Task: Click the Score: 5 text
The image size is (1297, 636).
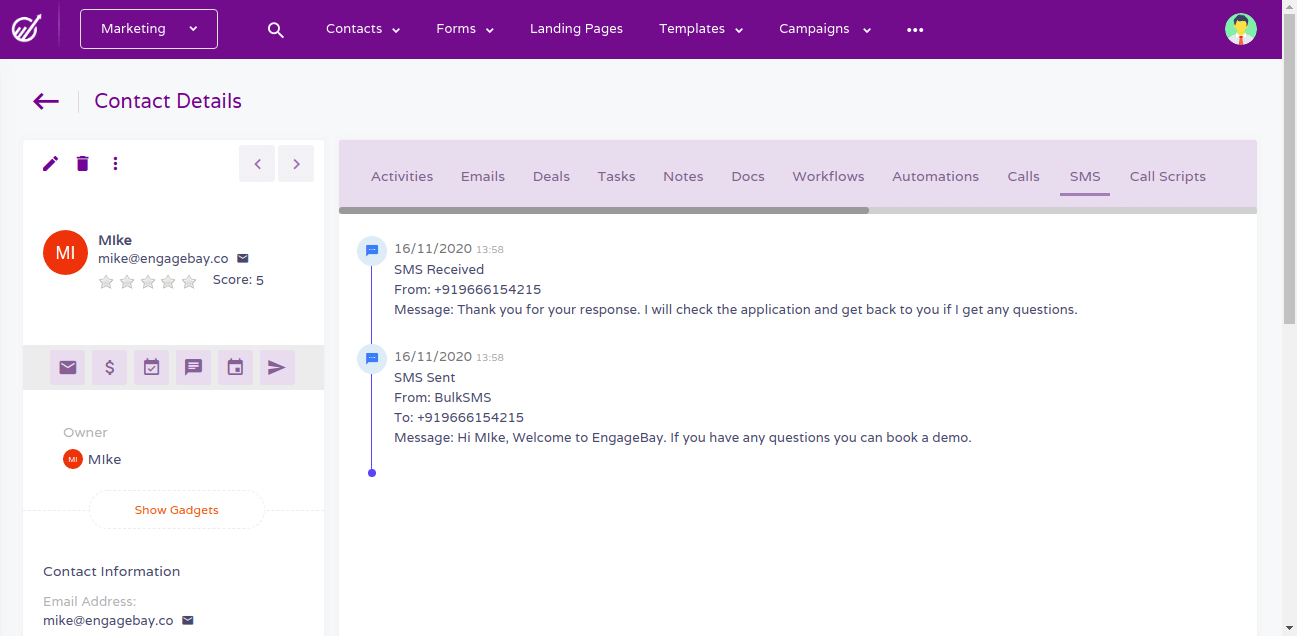Action: point(238,280)
